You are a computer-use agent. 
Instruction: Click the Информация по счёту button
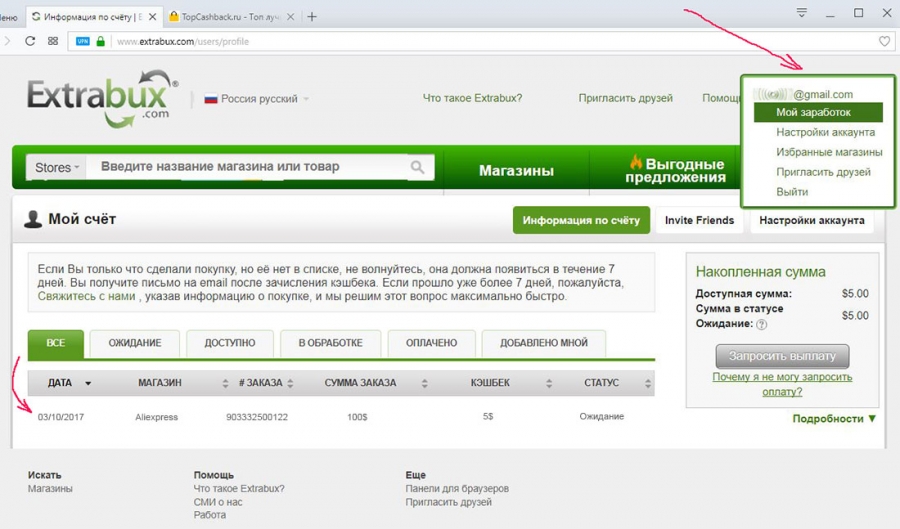pos(581,220)
